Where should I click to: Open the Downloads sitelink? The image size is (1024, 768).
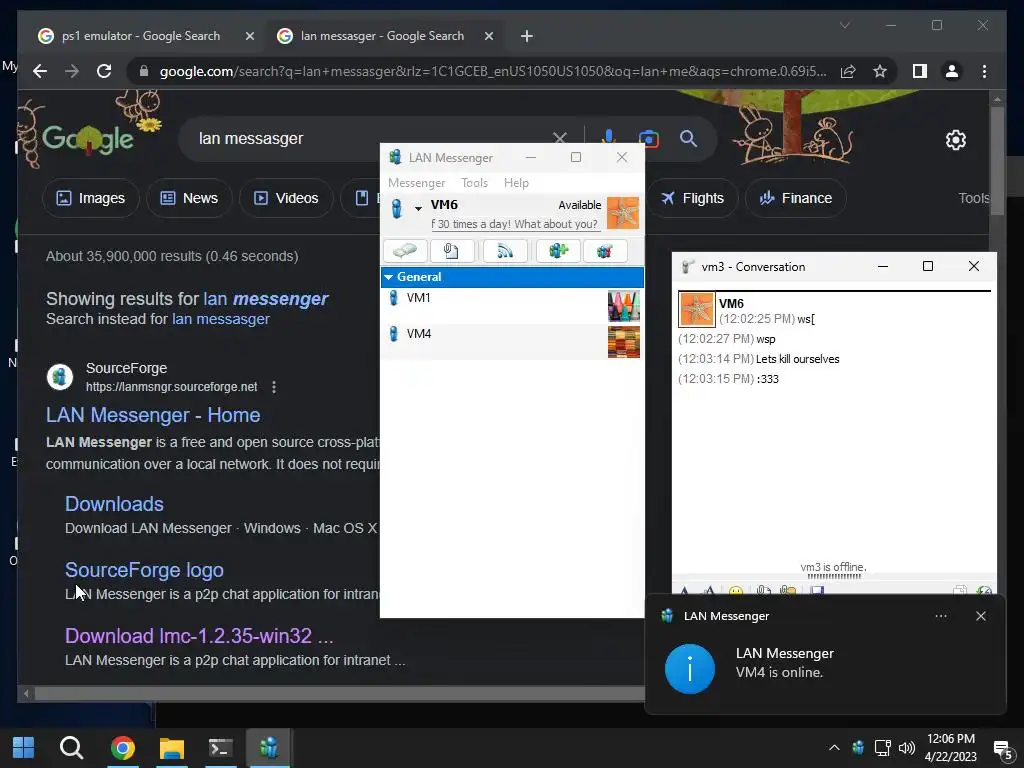click(114, 504)
